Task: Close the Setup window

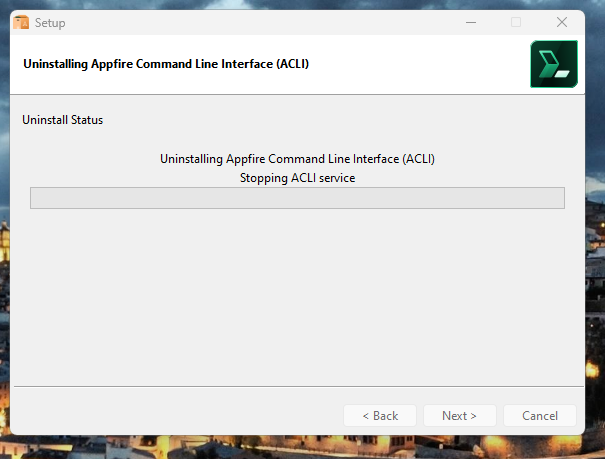Action: (x=562, y=22)
